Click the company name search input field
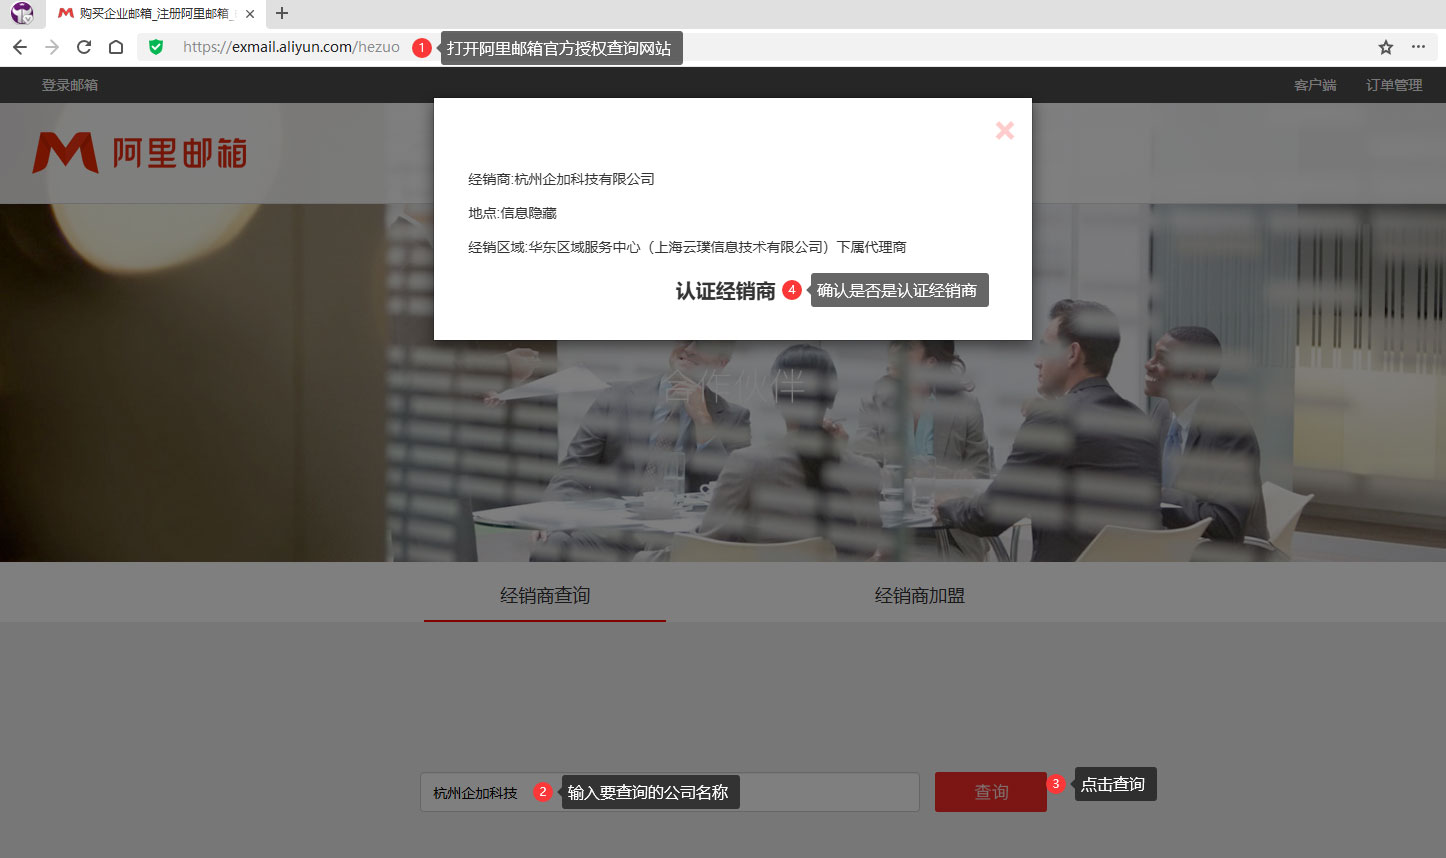Viewport: 1446px width, 858px height. [x=670, y=792]
